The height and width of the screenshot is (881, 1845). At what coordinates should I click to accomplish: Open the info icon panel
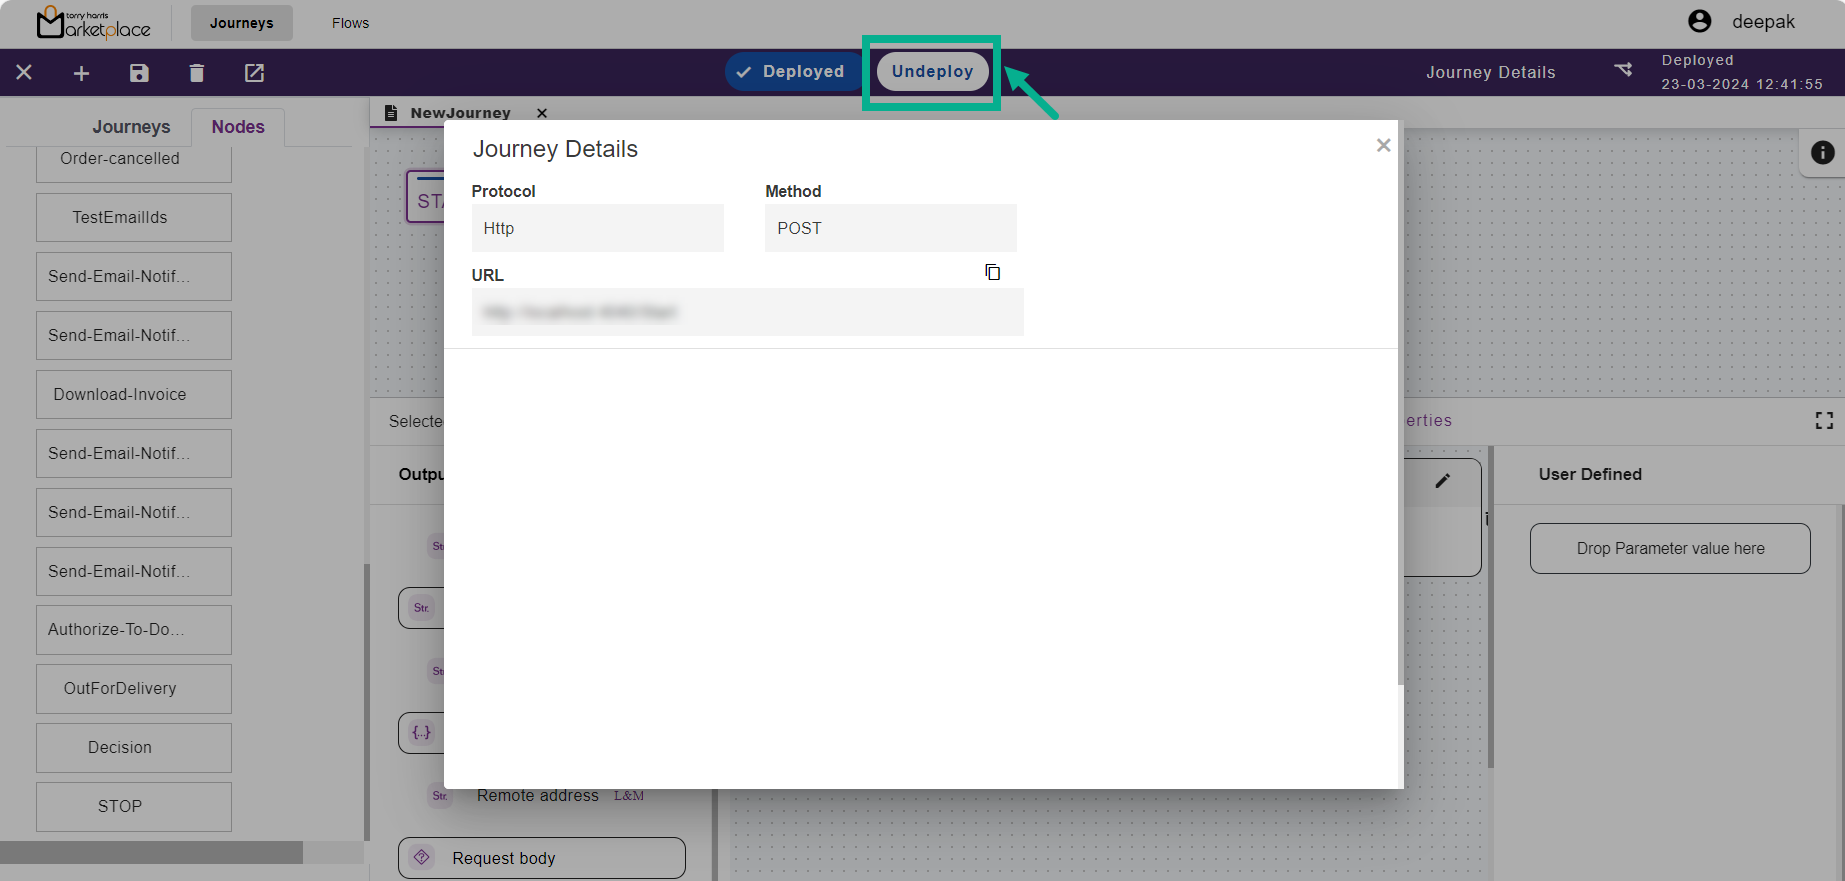[1822, 152]
